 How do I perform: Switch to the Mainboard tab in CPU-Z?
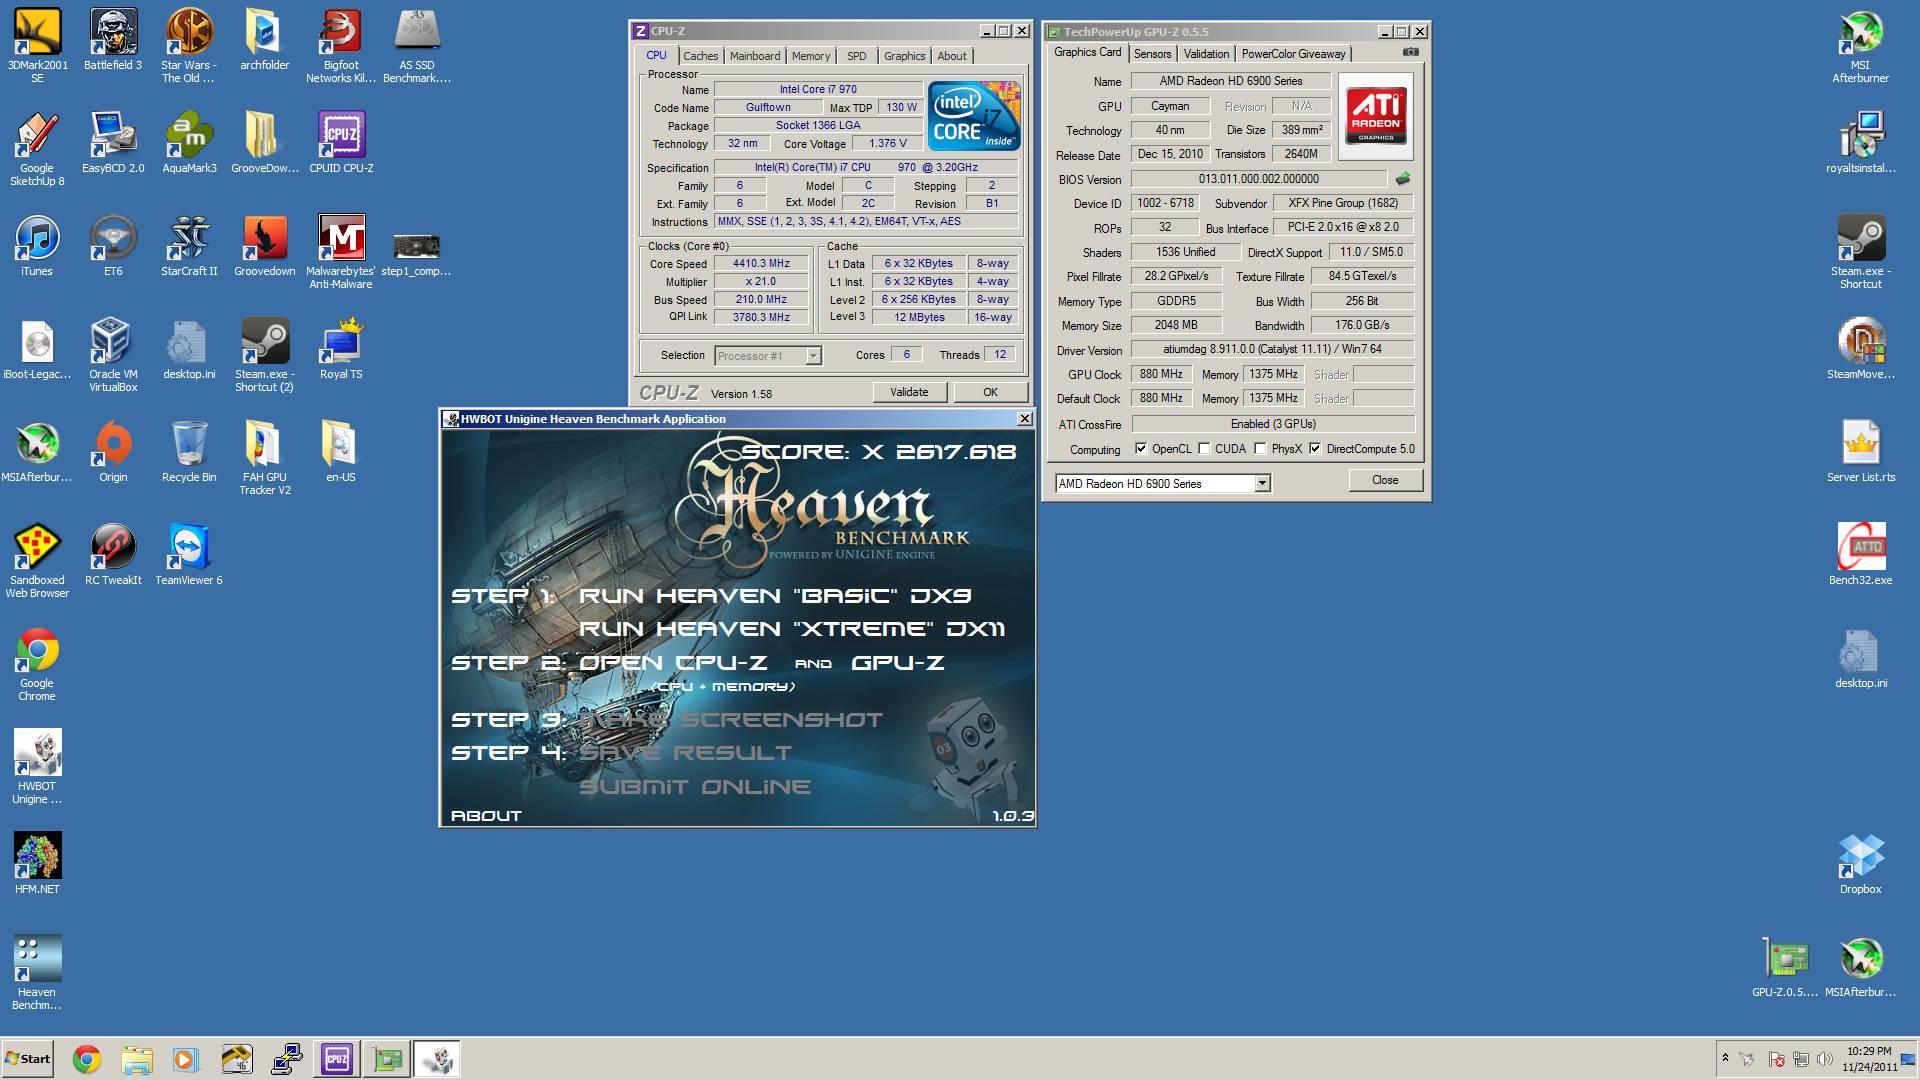[755, 56]
